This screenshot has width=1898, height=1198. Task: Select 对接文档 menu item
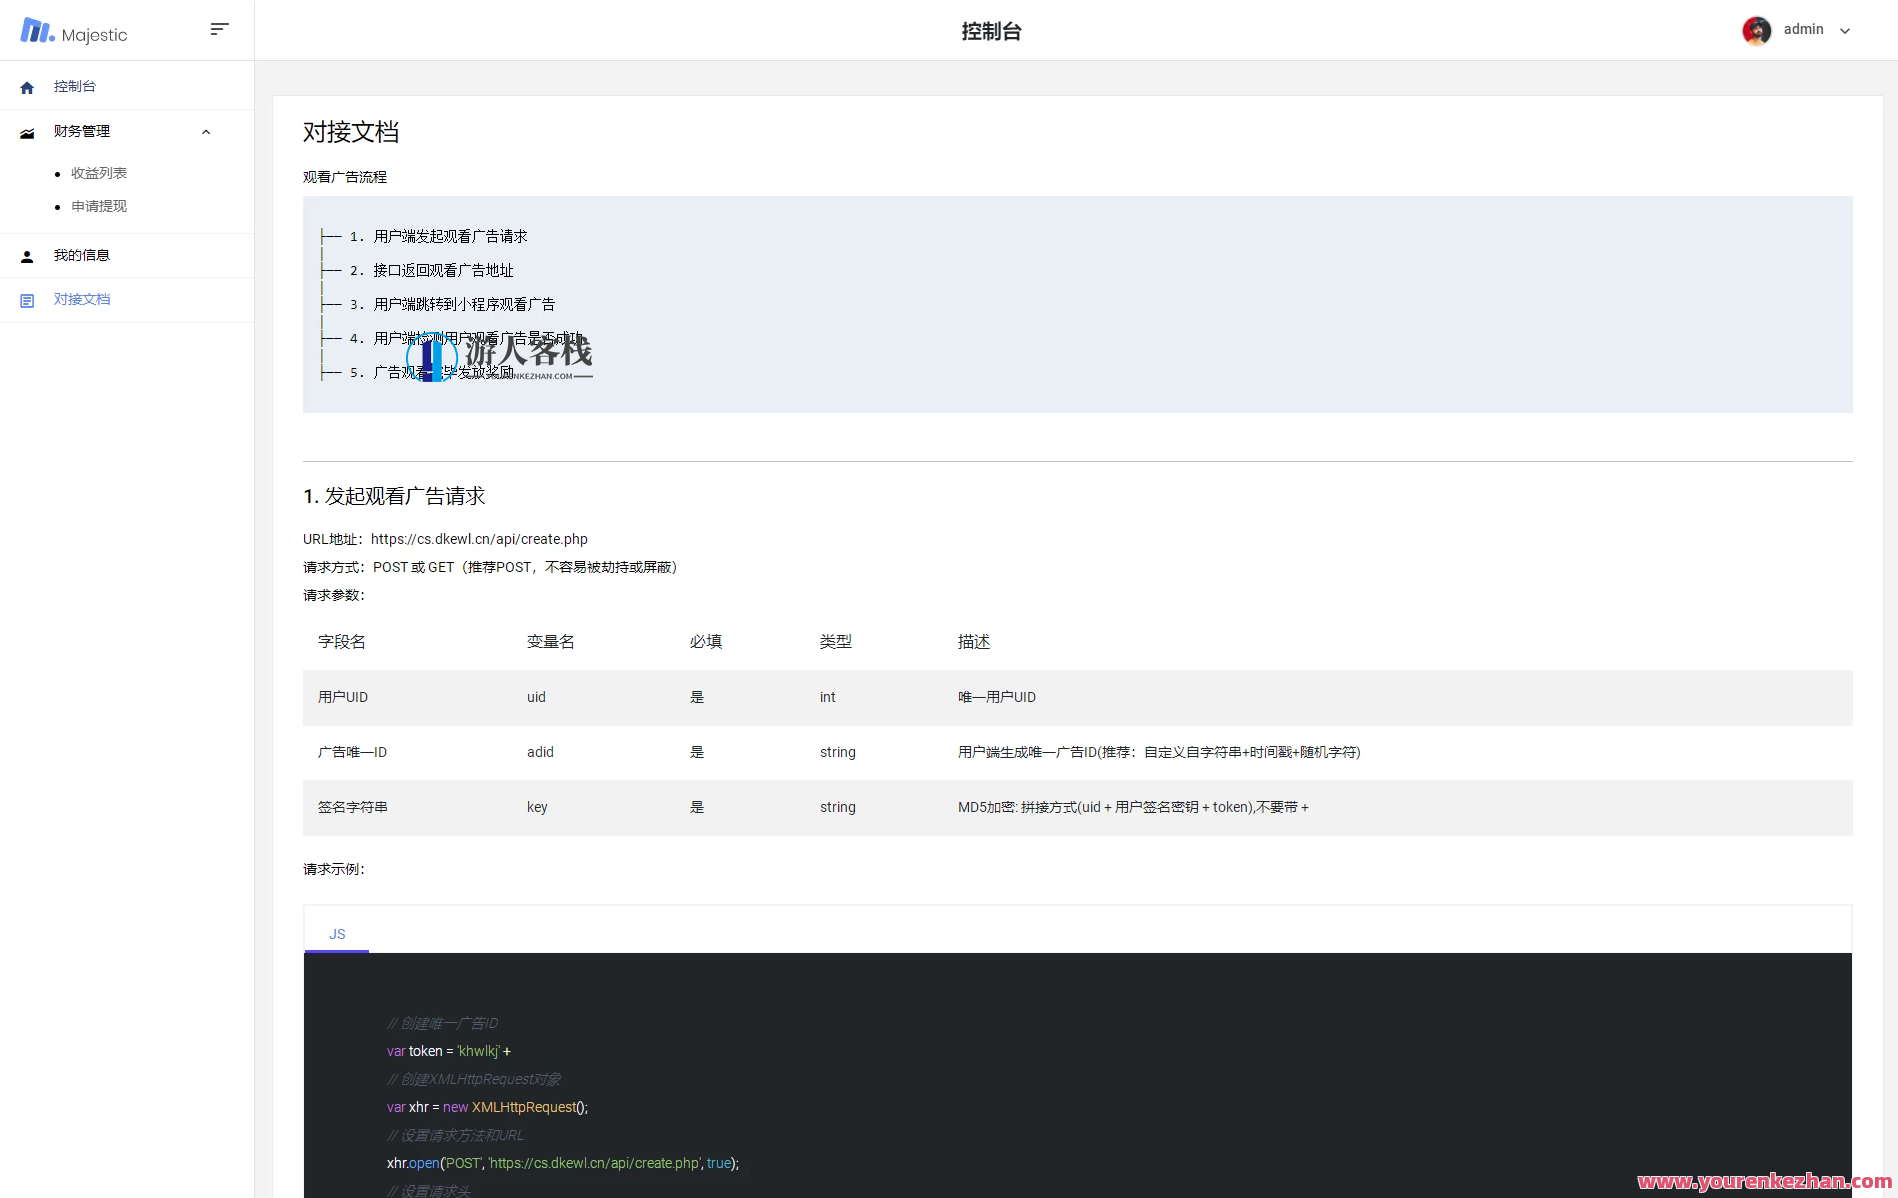tap(82, 300)
